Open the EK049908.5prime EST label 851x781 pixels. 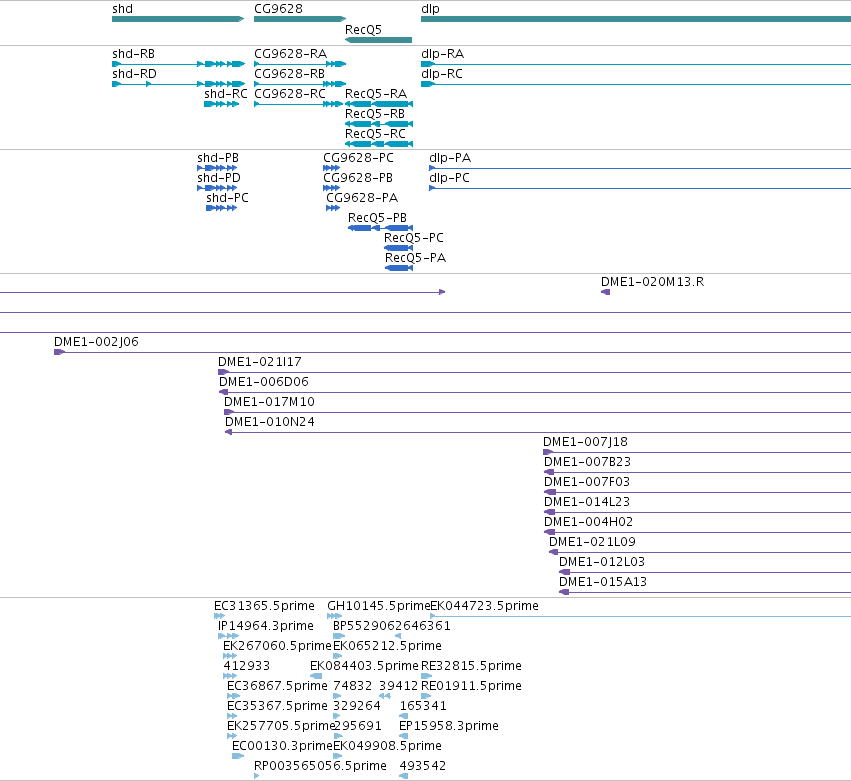pyautogui.click(x=387, y=747)
